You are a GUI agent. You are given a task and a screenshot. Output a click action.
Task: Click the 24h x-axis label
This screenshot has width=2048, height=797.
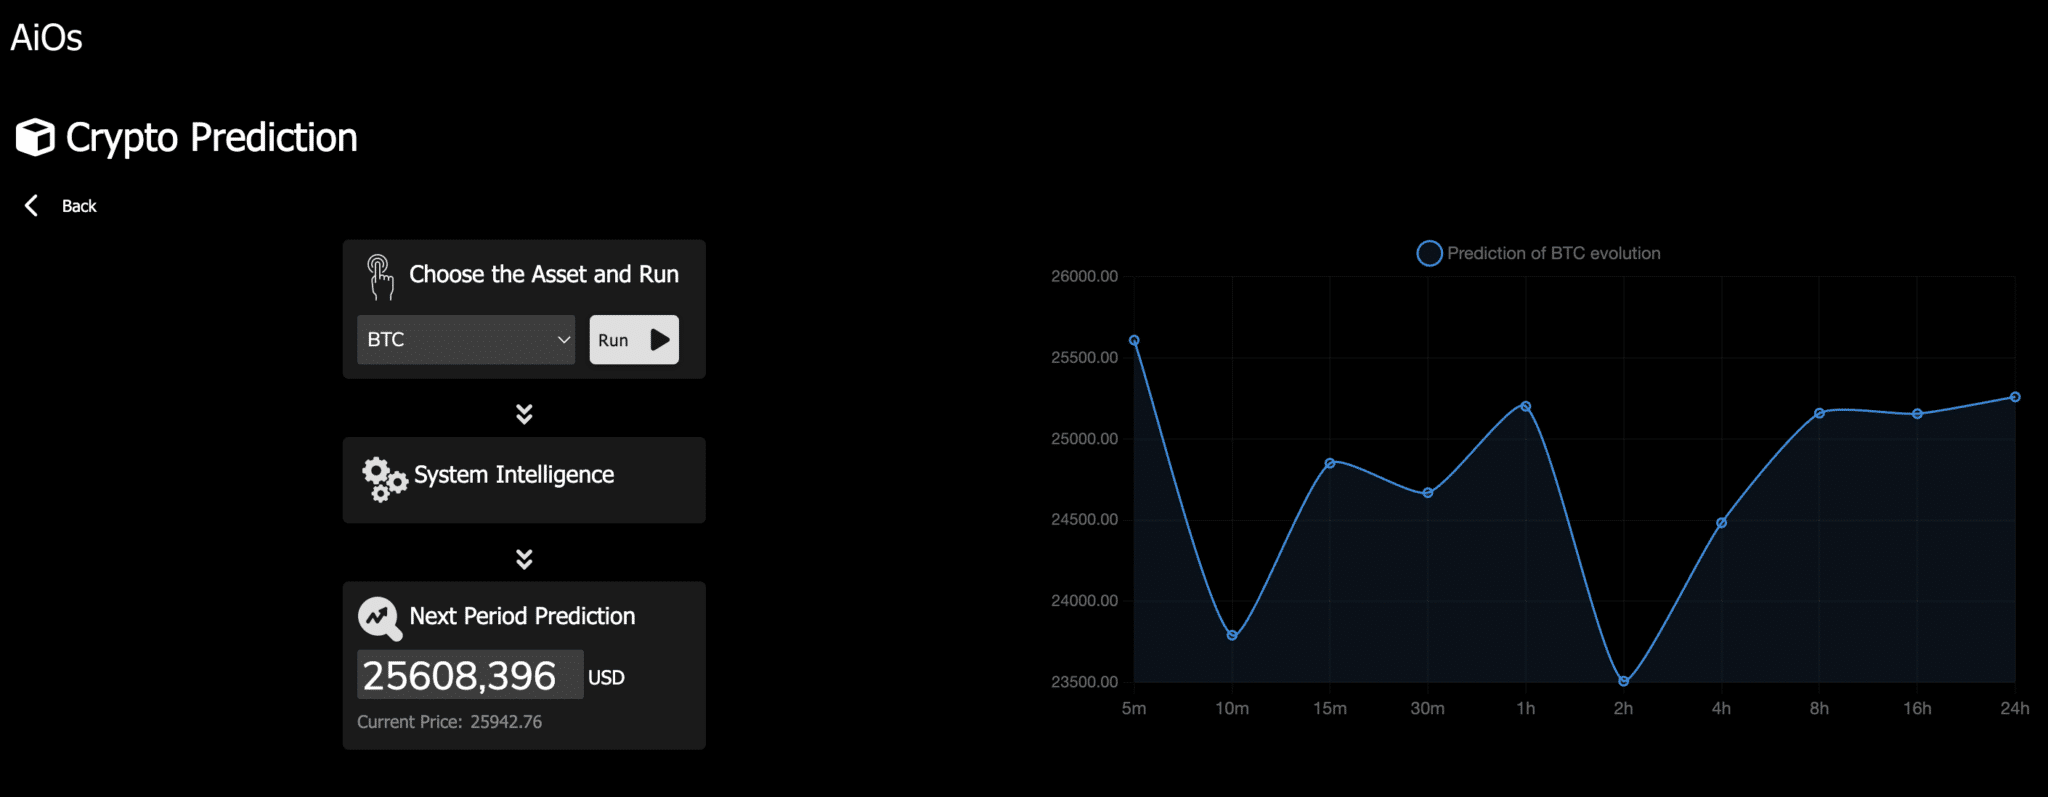2015,709
